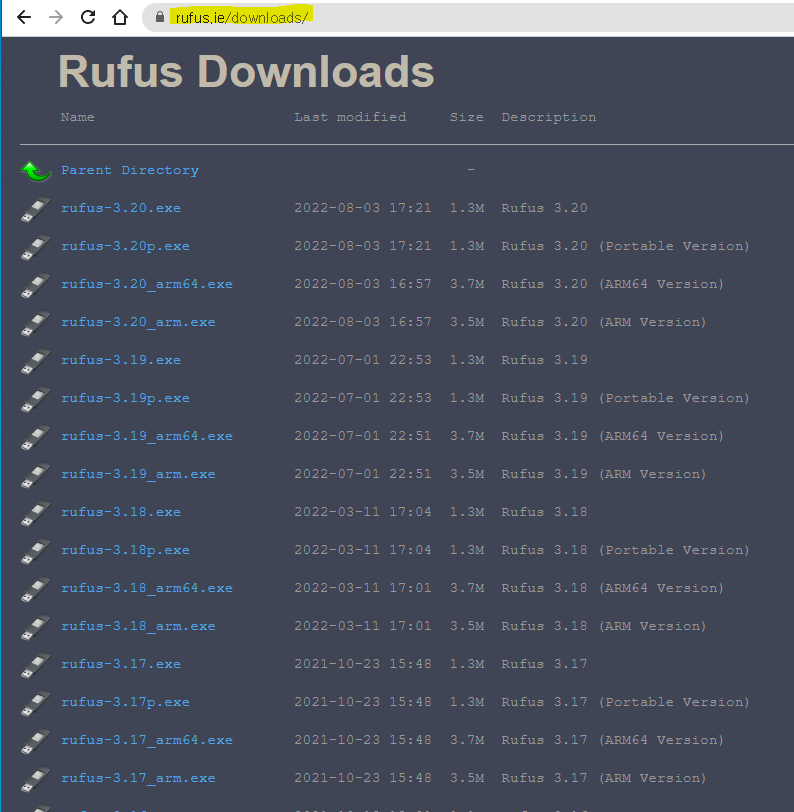Click the date 2022-07-01 22:53 for rufus-3.19.exe

[x=363, y=360]
